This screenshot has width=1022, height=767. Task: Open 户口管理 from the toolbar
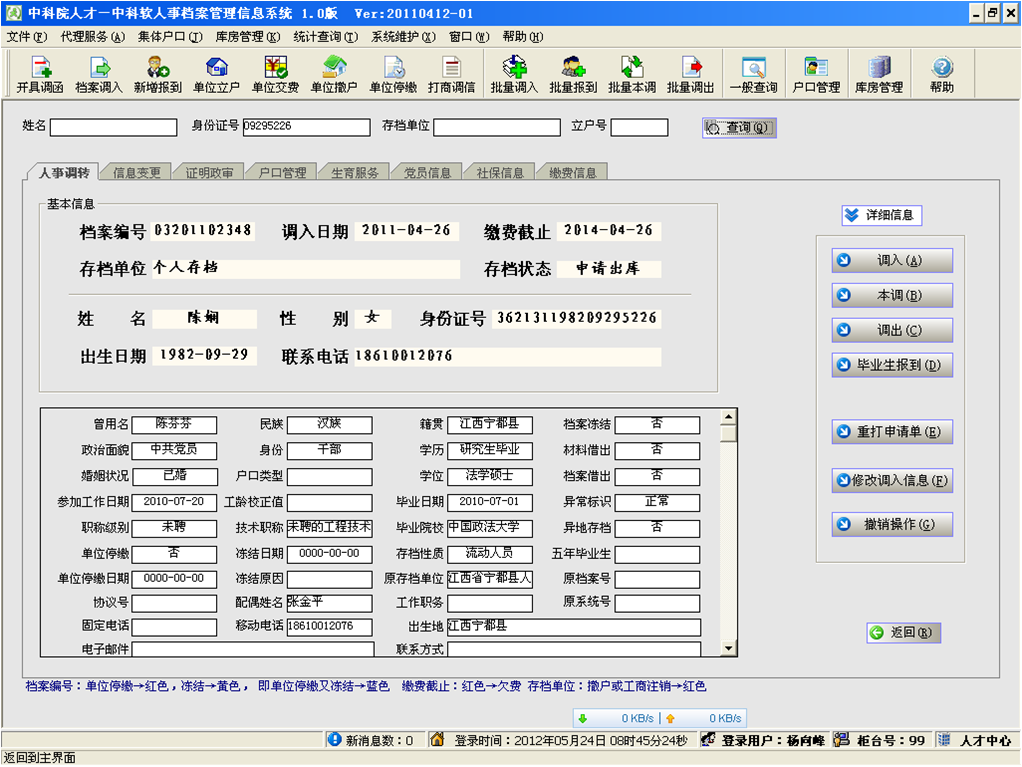pyautogui.click(x=816, y=74)
